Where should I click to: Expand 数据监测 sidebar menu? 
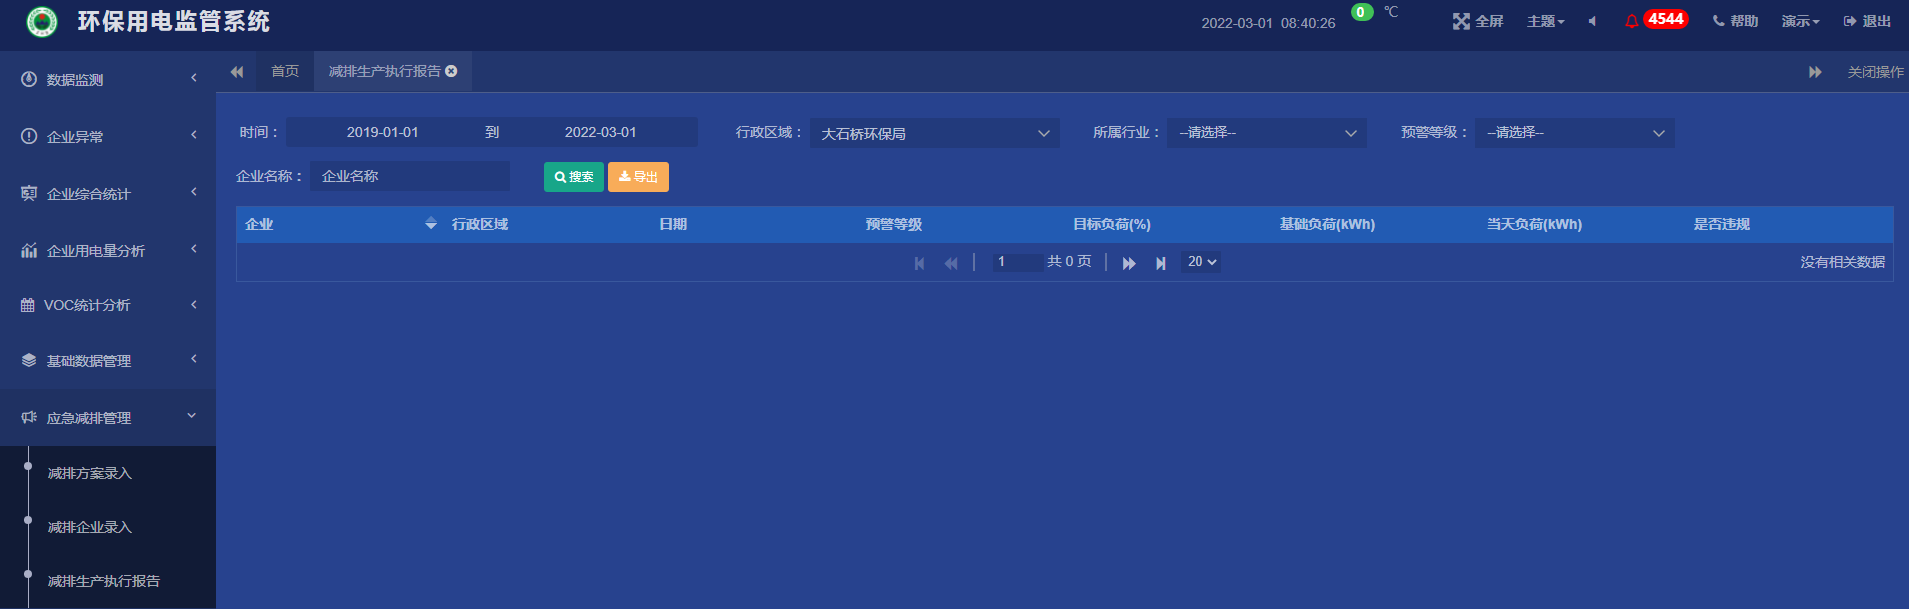(x=108, y=79)
